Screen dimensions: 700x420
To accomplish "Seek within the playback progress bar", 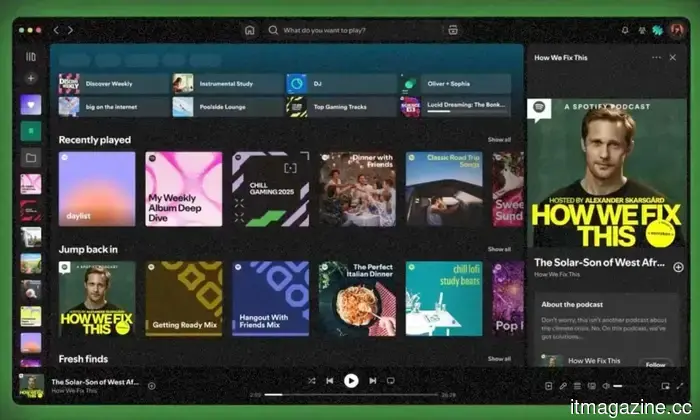I will pyautogui.click(x=351, y=395).
